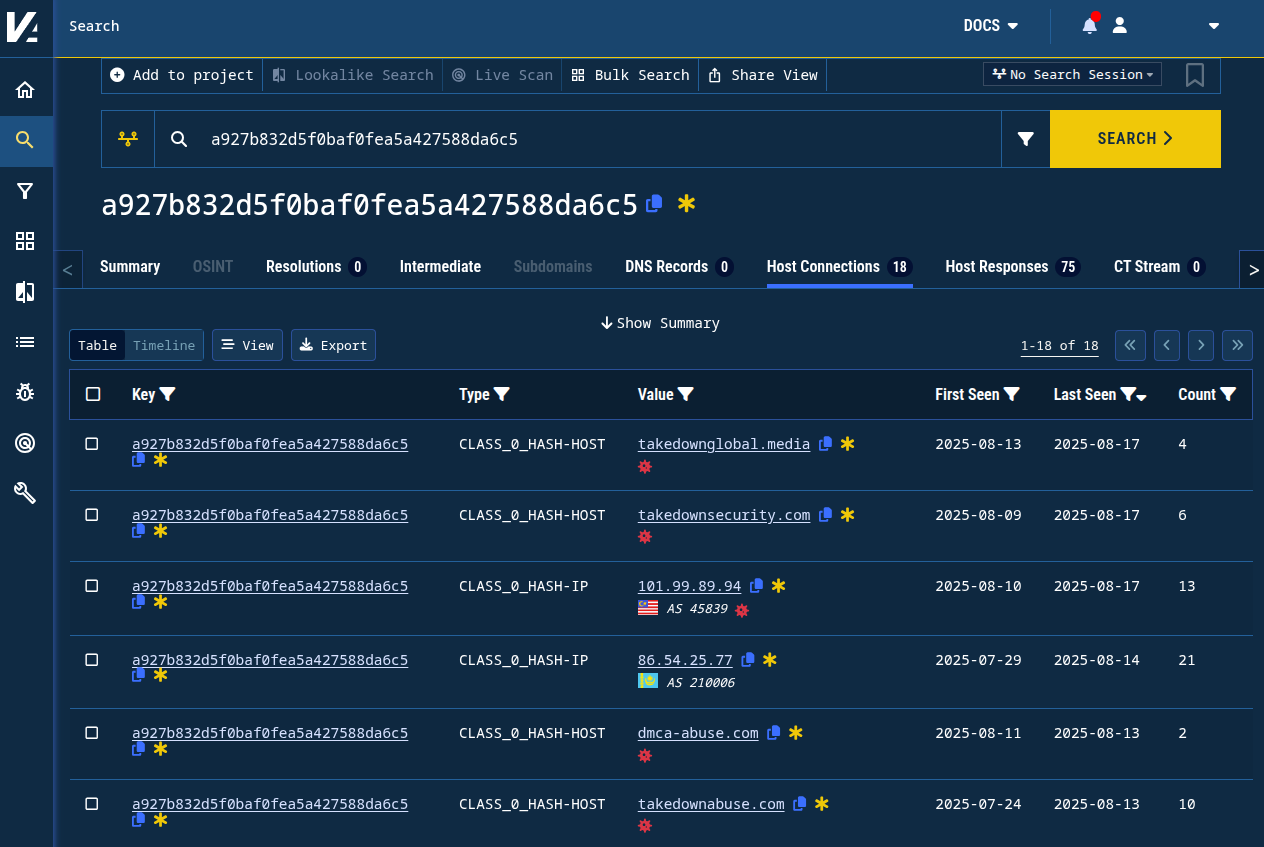
Task: Open Bulk Search
Action: (631, 75)
